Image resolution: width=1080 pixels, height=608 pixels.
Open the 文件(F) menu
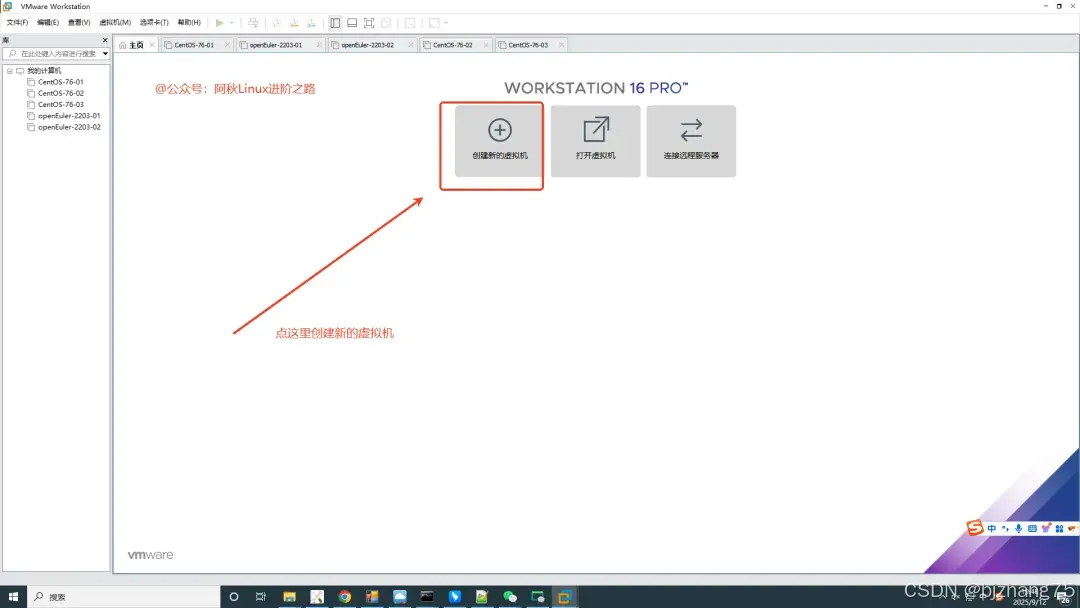coord(17,23)
